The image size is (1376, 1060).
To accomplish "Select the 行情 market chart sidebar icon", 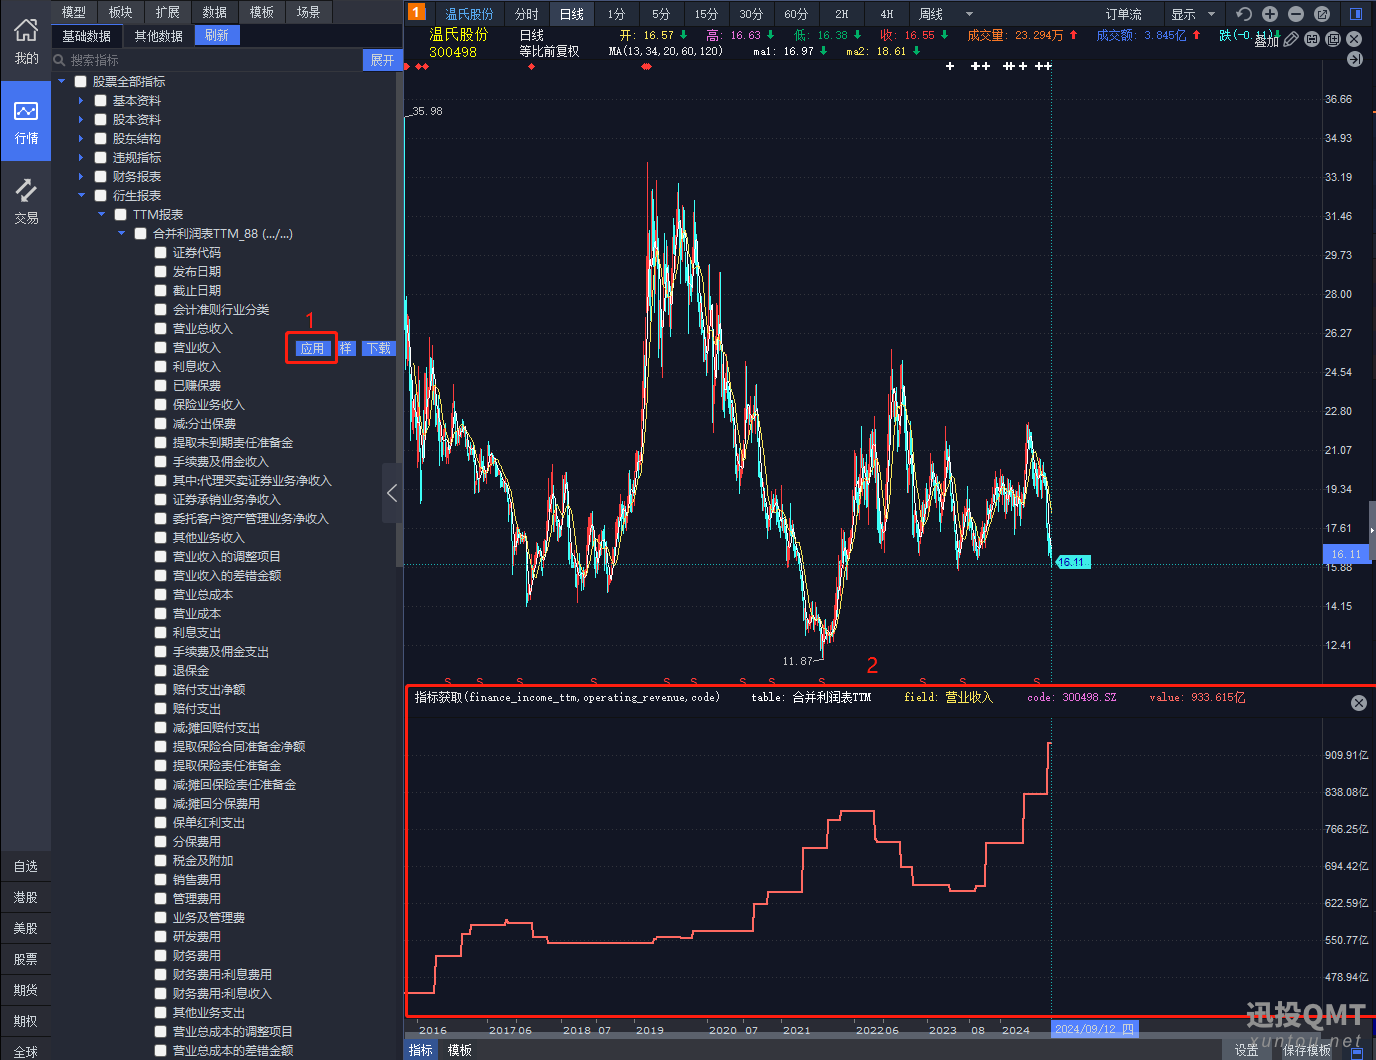I will pyautogui.click(x=26, y=120).
